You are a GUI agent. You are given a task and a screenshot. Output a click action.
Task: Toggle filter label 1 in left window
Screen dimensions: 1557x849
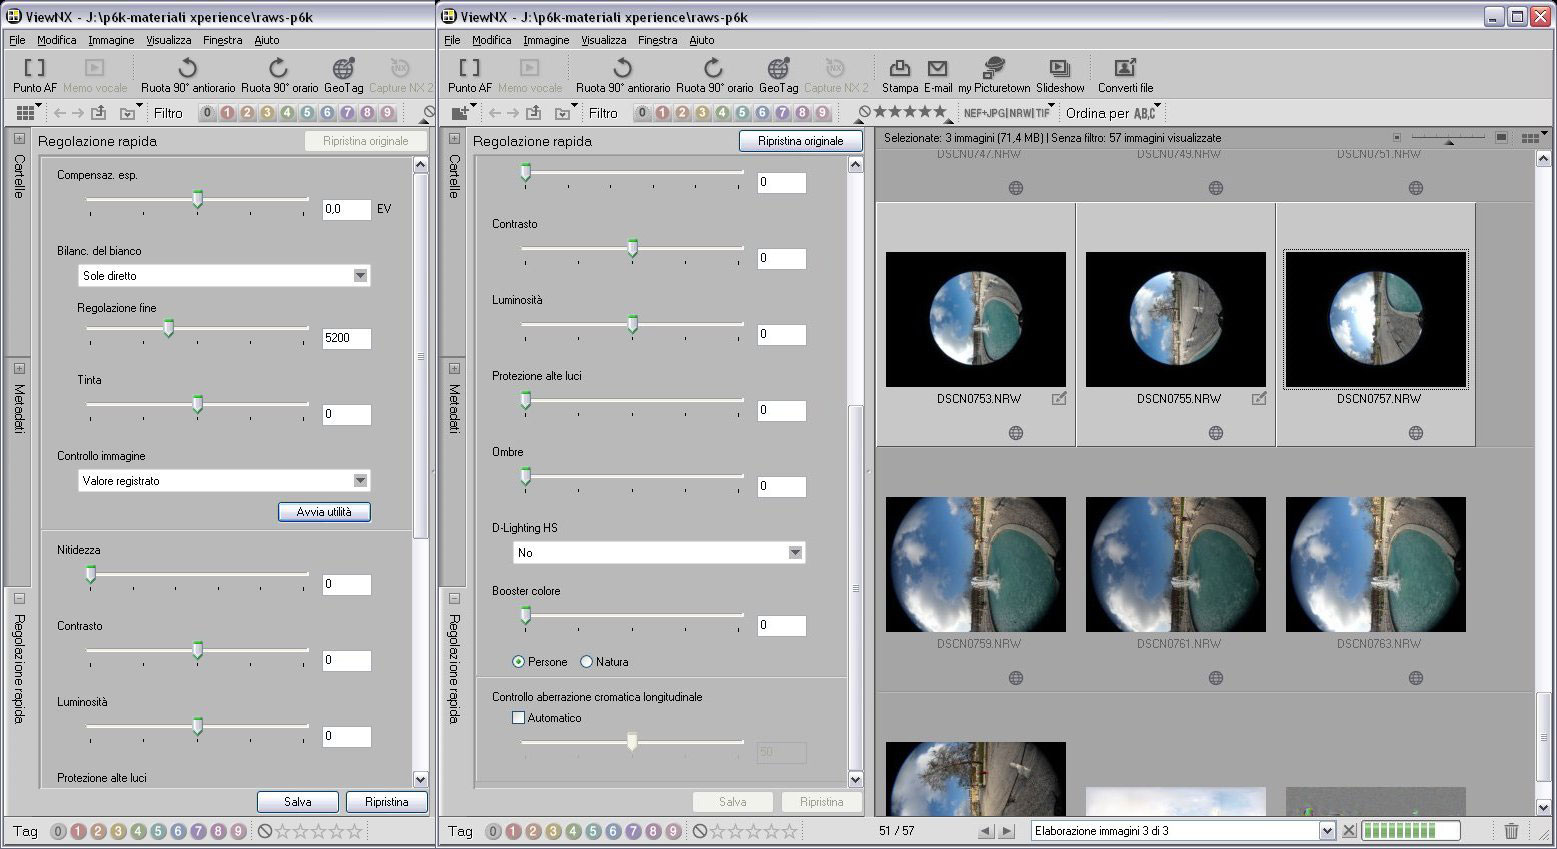(227, 113)
